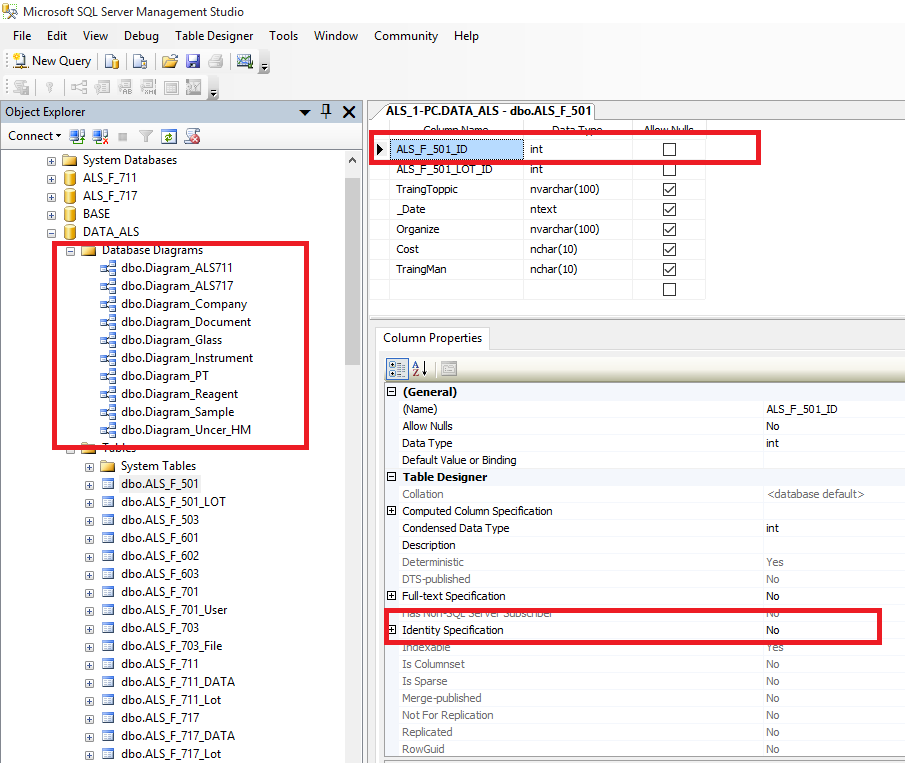Expand the ALS_F_711 database node
The width and height of the screenshot is (905, 763).
tap(51, 179)
